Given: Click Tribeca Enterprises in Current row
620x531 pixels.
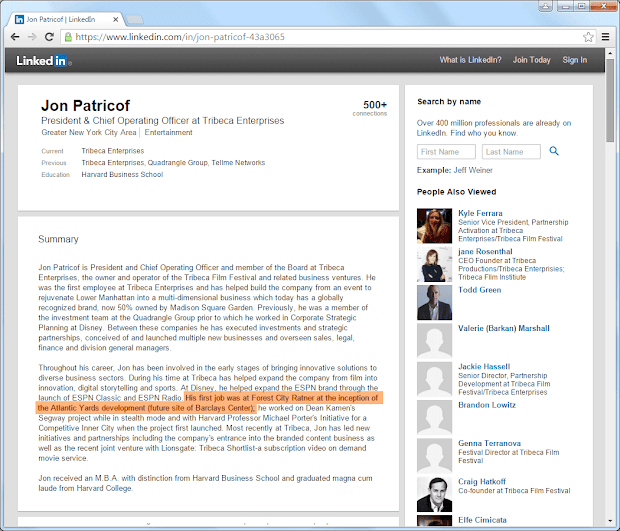Looking at the screenshot, I should [x=113, y=151].
